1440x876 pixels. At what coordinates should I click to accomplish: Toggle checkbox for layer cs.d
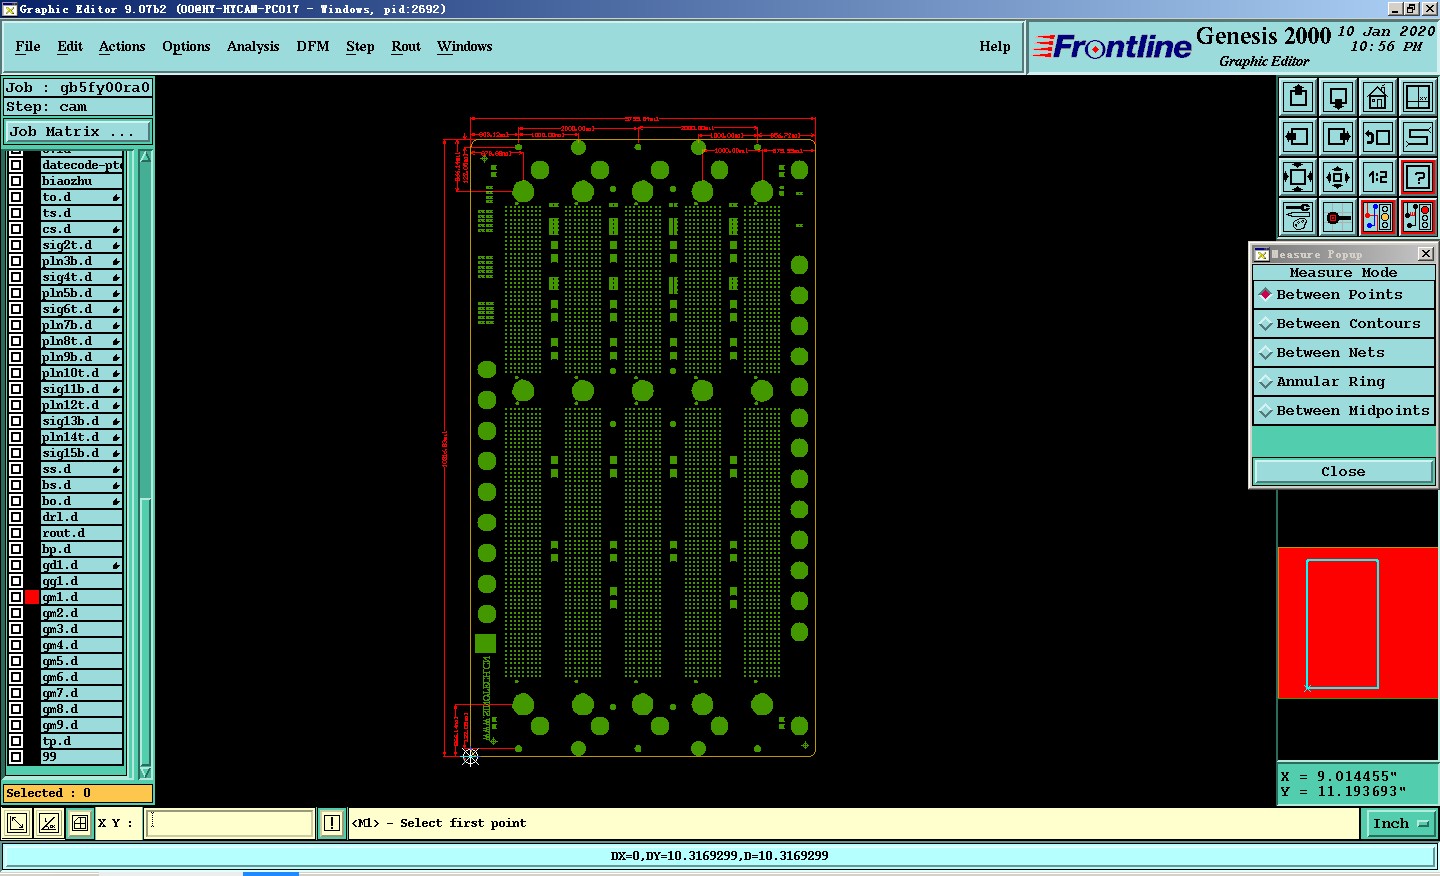(x=16, y=229)
